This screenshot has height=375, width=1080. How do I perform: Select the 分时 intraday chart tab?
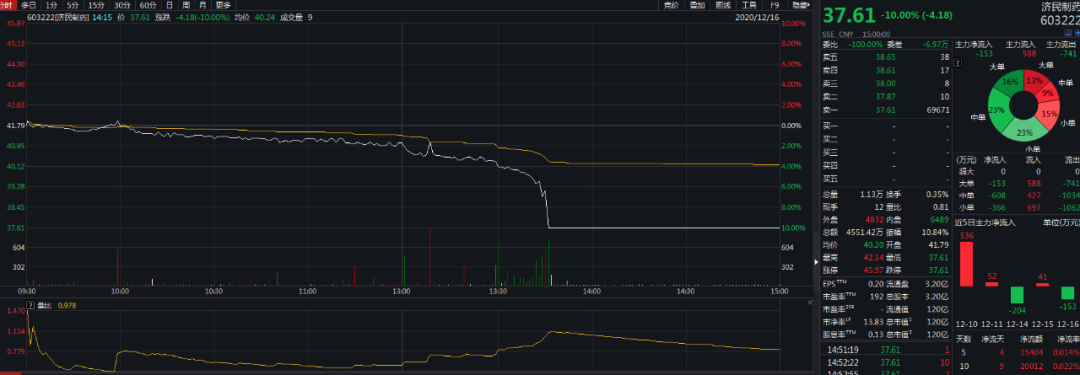8,5
